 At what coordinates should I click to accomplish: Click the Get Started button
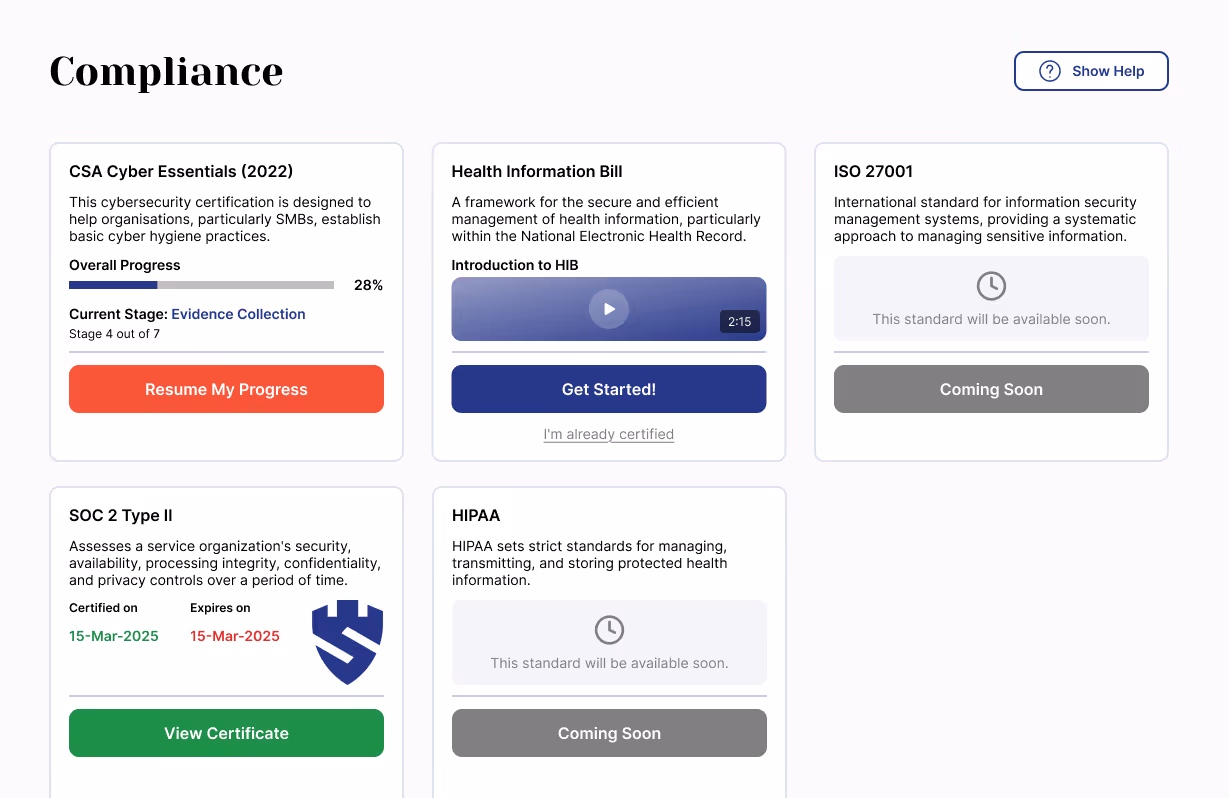coord(608,389)
